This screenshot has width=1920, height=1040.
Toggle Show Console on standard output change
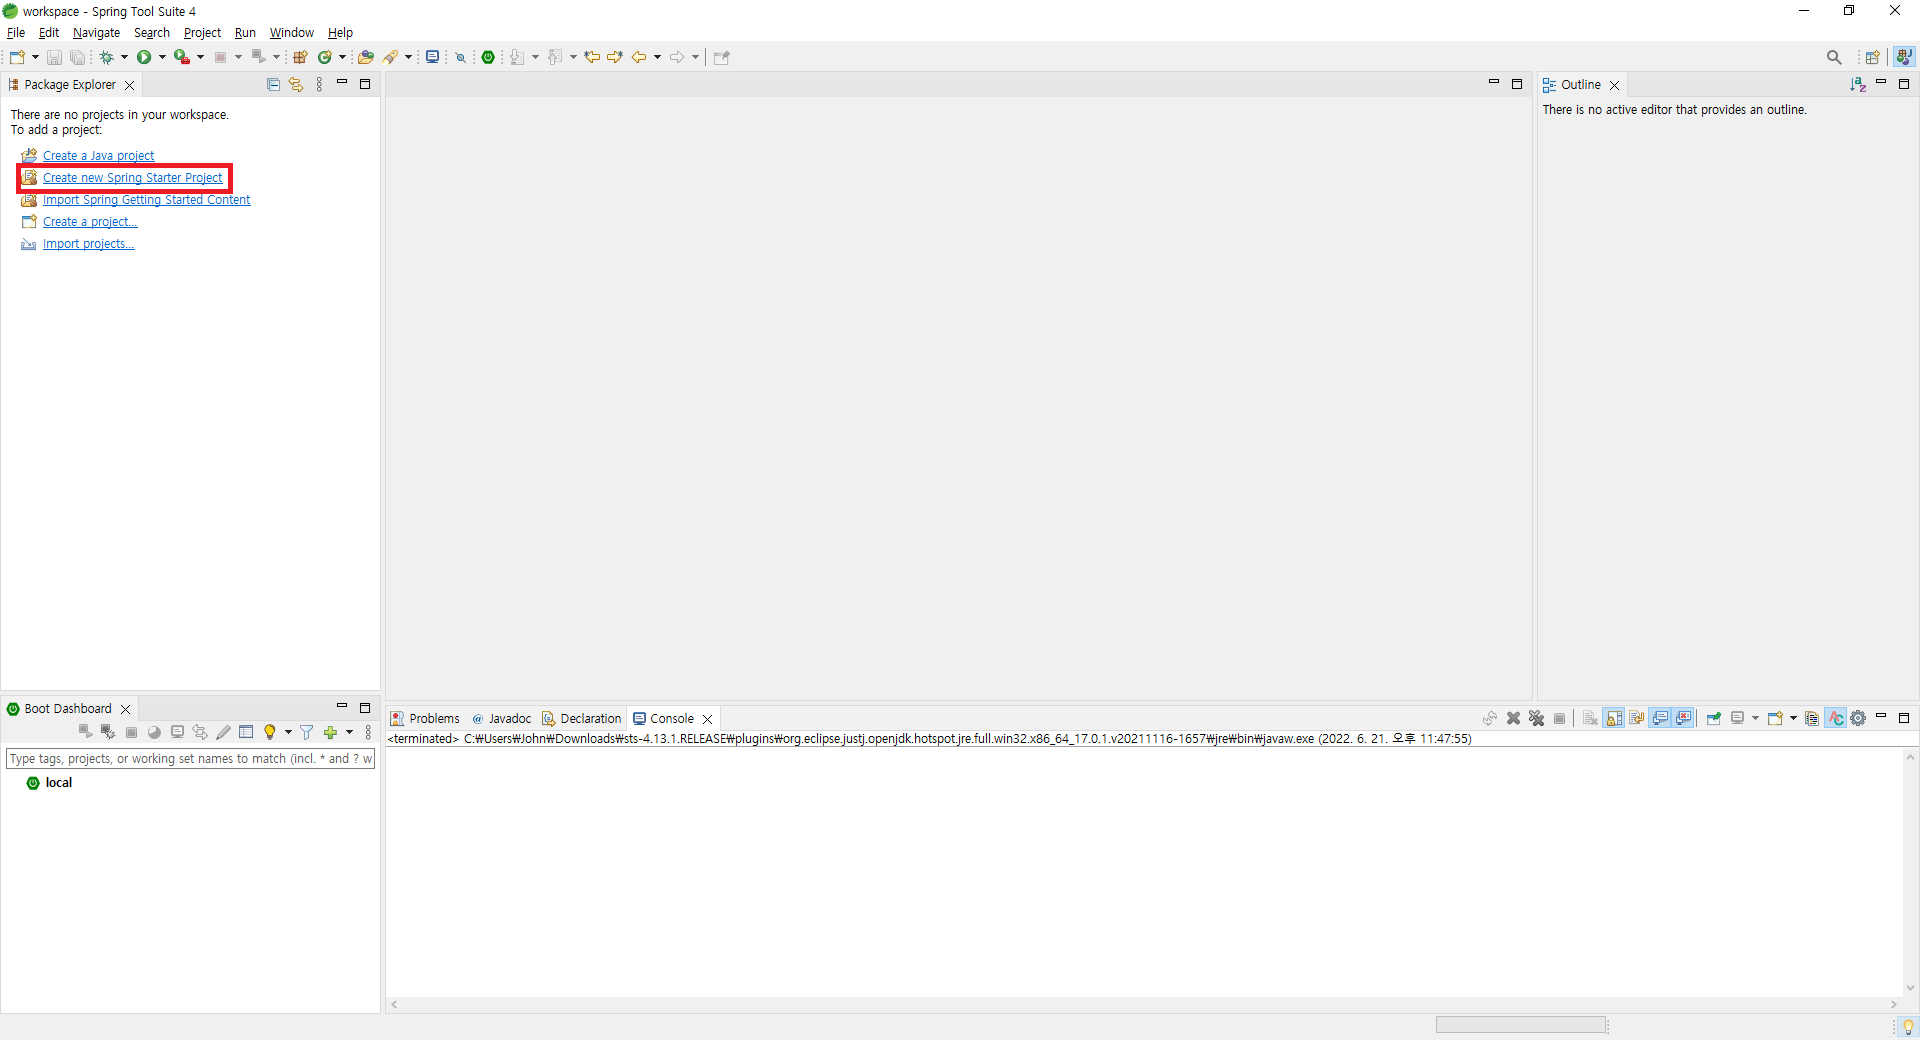pyautogui.click(x=1660, y=718)
